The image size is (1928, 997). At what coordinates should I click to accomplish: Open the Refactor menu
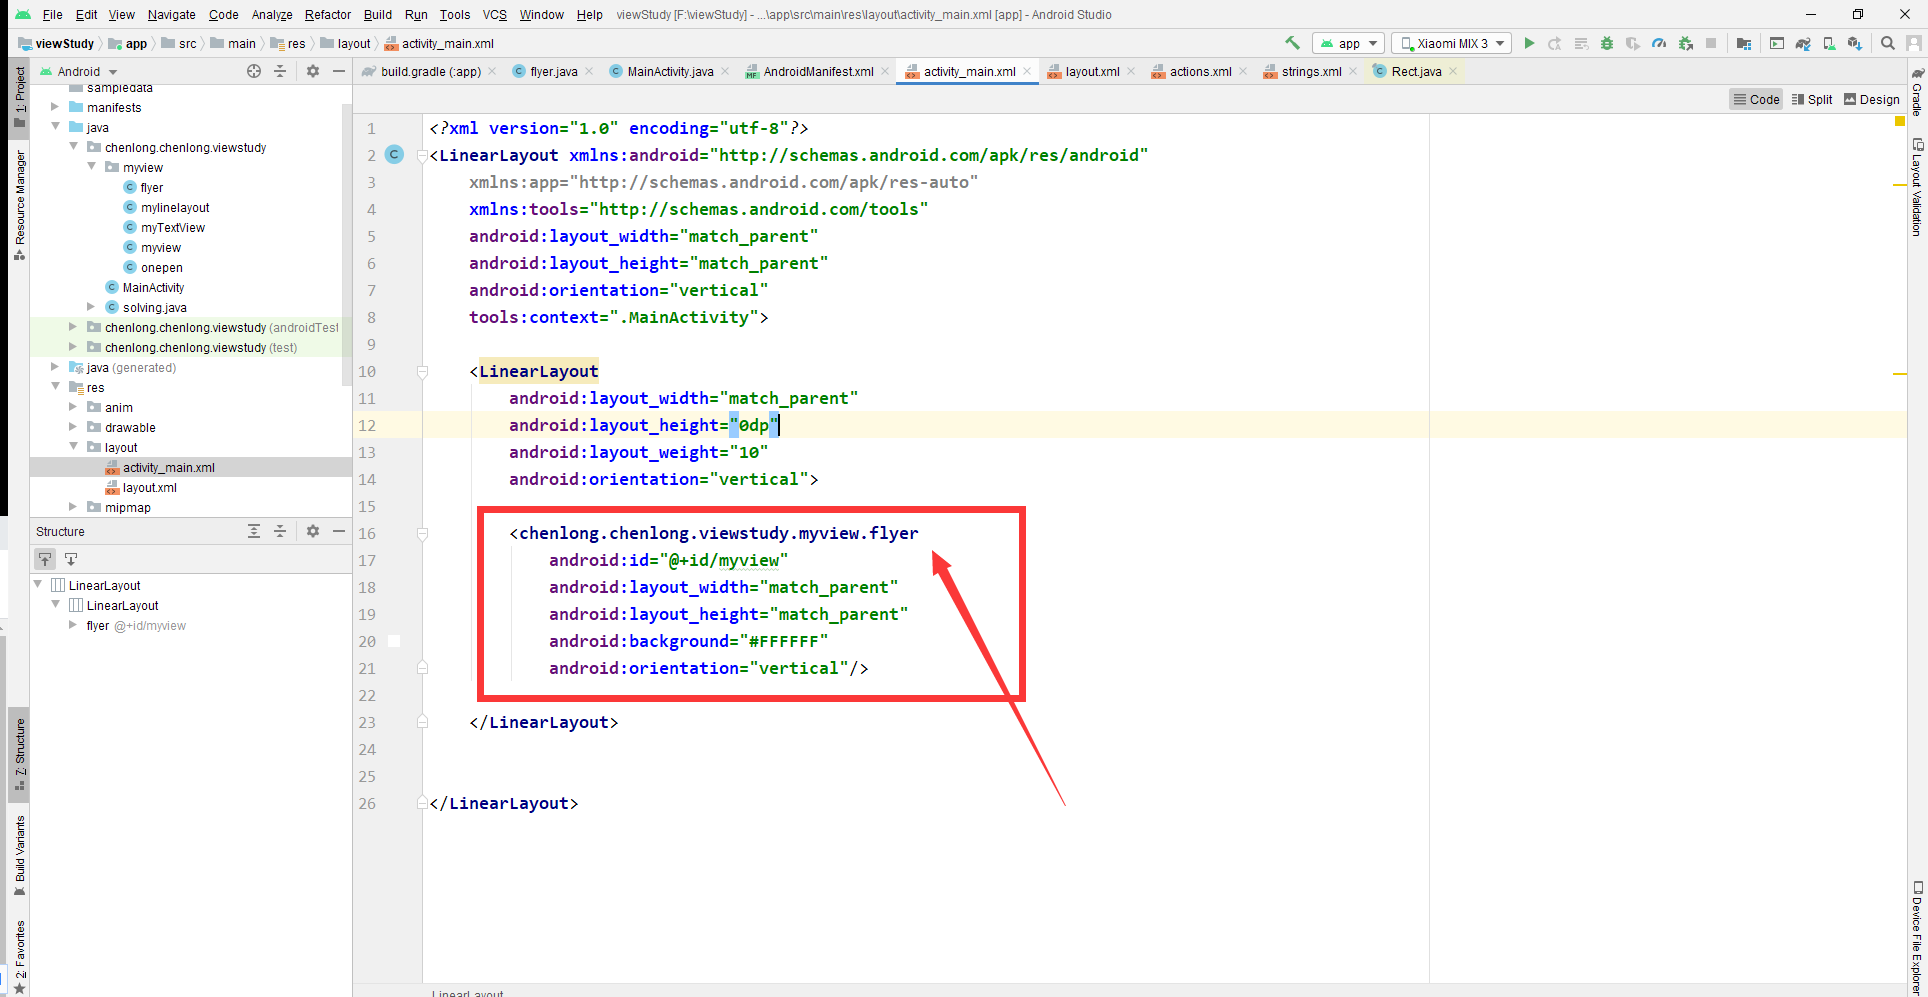click(x=328, y=14)
